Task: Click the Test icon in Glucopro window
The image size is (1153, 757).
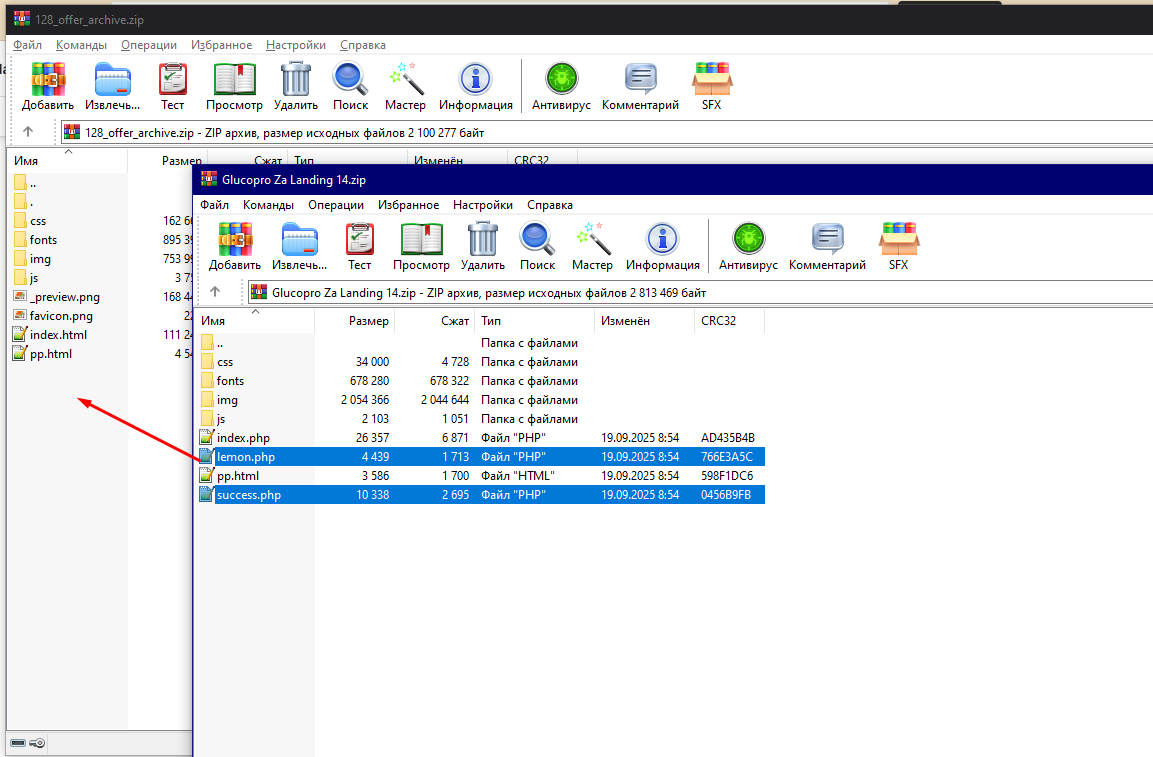Action: (359, 246)
